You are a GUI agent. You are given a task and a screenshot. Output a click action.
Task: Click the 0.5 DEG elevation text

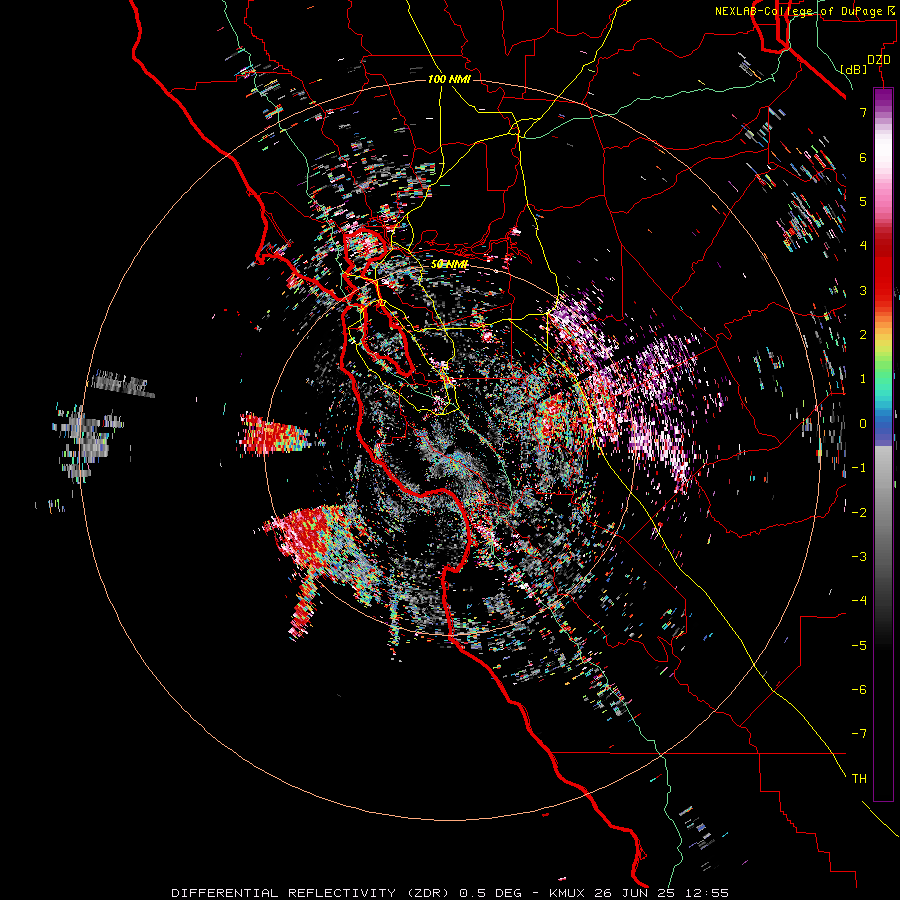tap(490, 893)
